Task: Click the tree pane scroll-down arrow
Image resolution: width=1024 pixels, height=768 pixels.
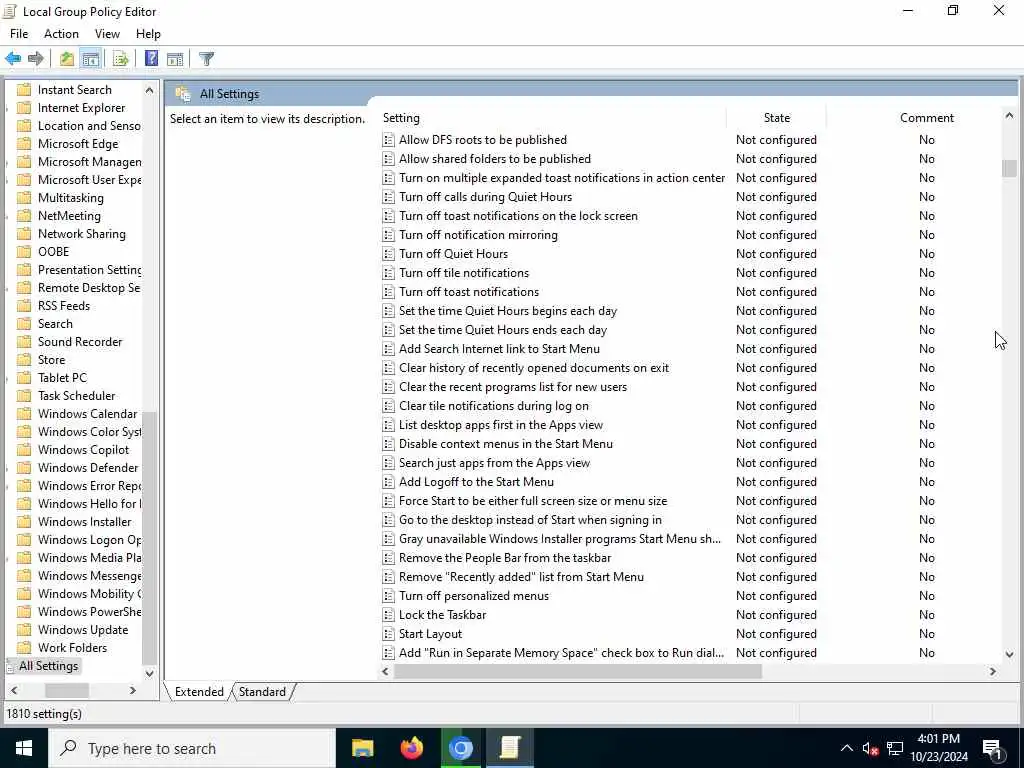Action: (x=150, y=673)
